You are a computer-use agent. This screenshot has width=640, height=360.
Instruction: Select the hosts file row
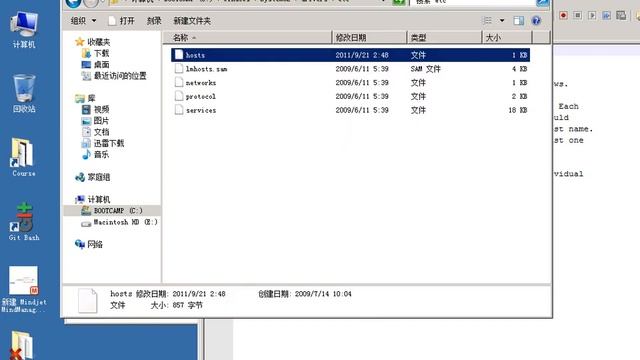tap(351, 55)
